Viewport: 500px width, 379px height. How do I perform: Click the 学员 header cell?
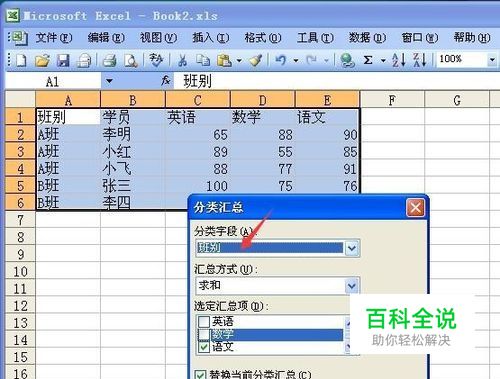133,117
